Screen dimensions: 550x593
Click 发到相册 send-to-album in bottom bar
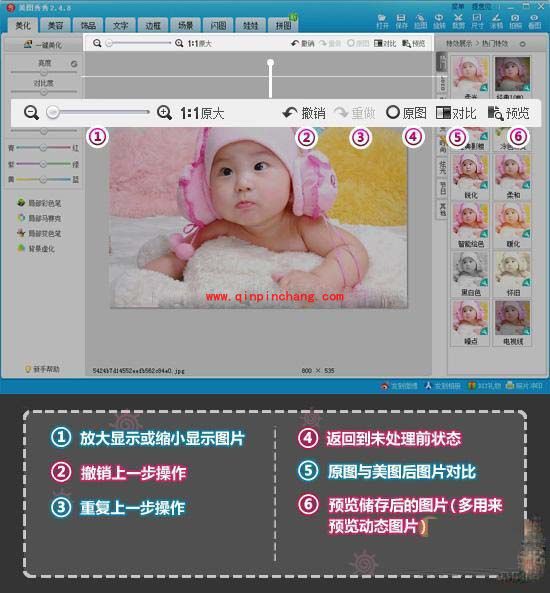[443, 386]
